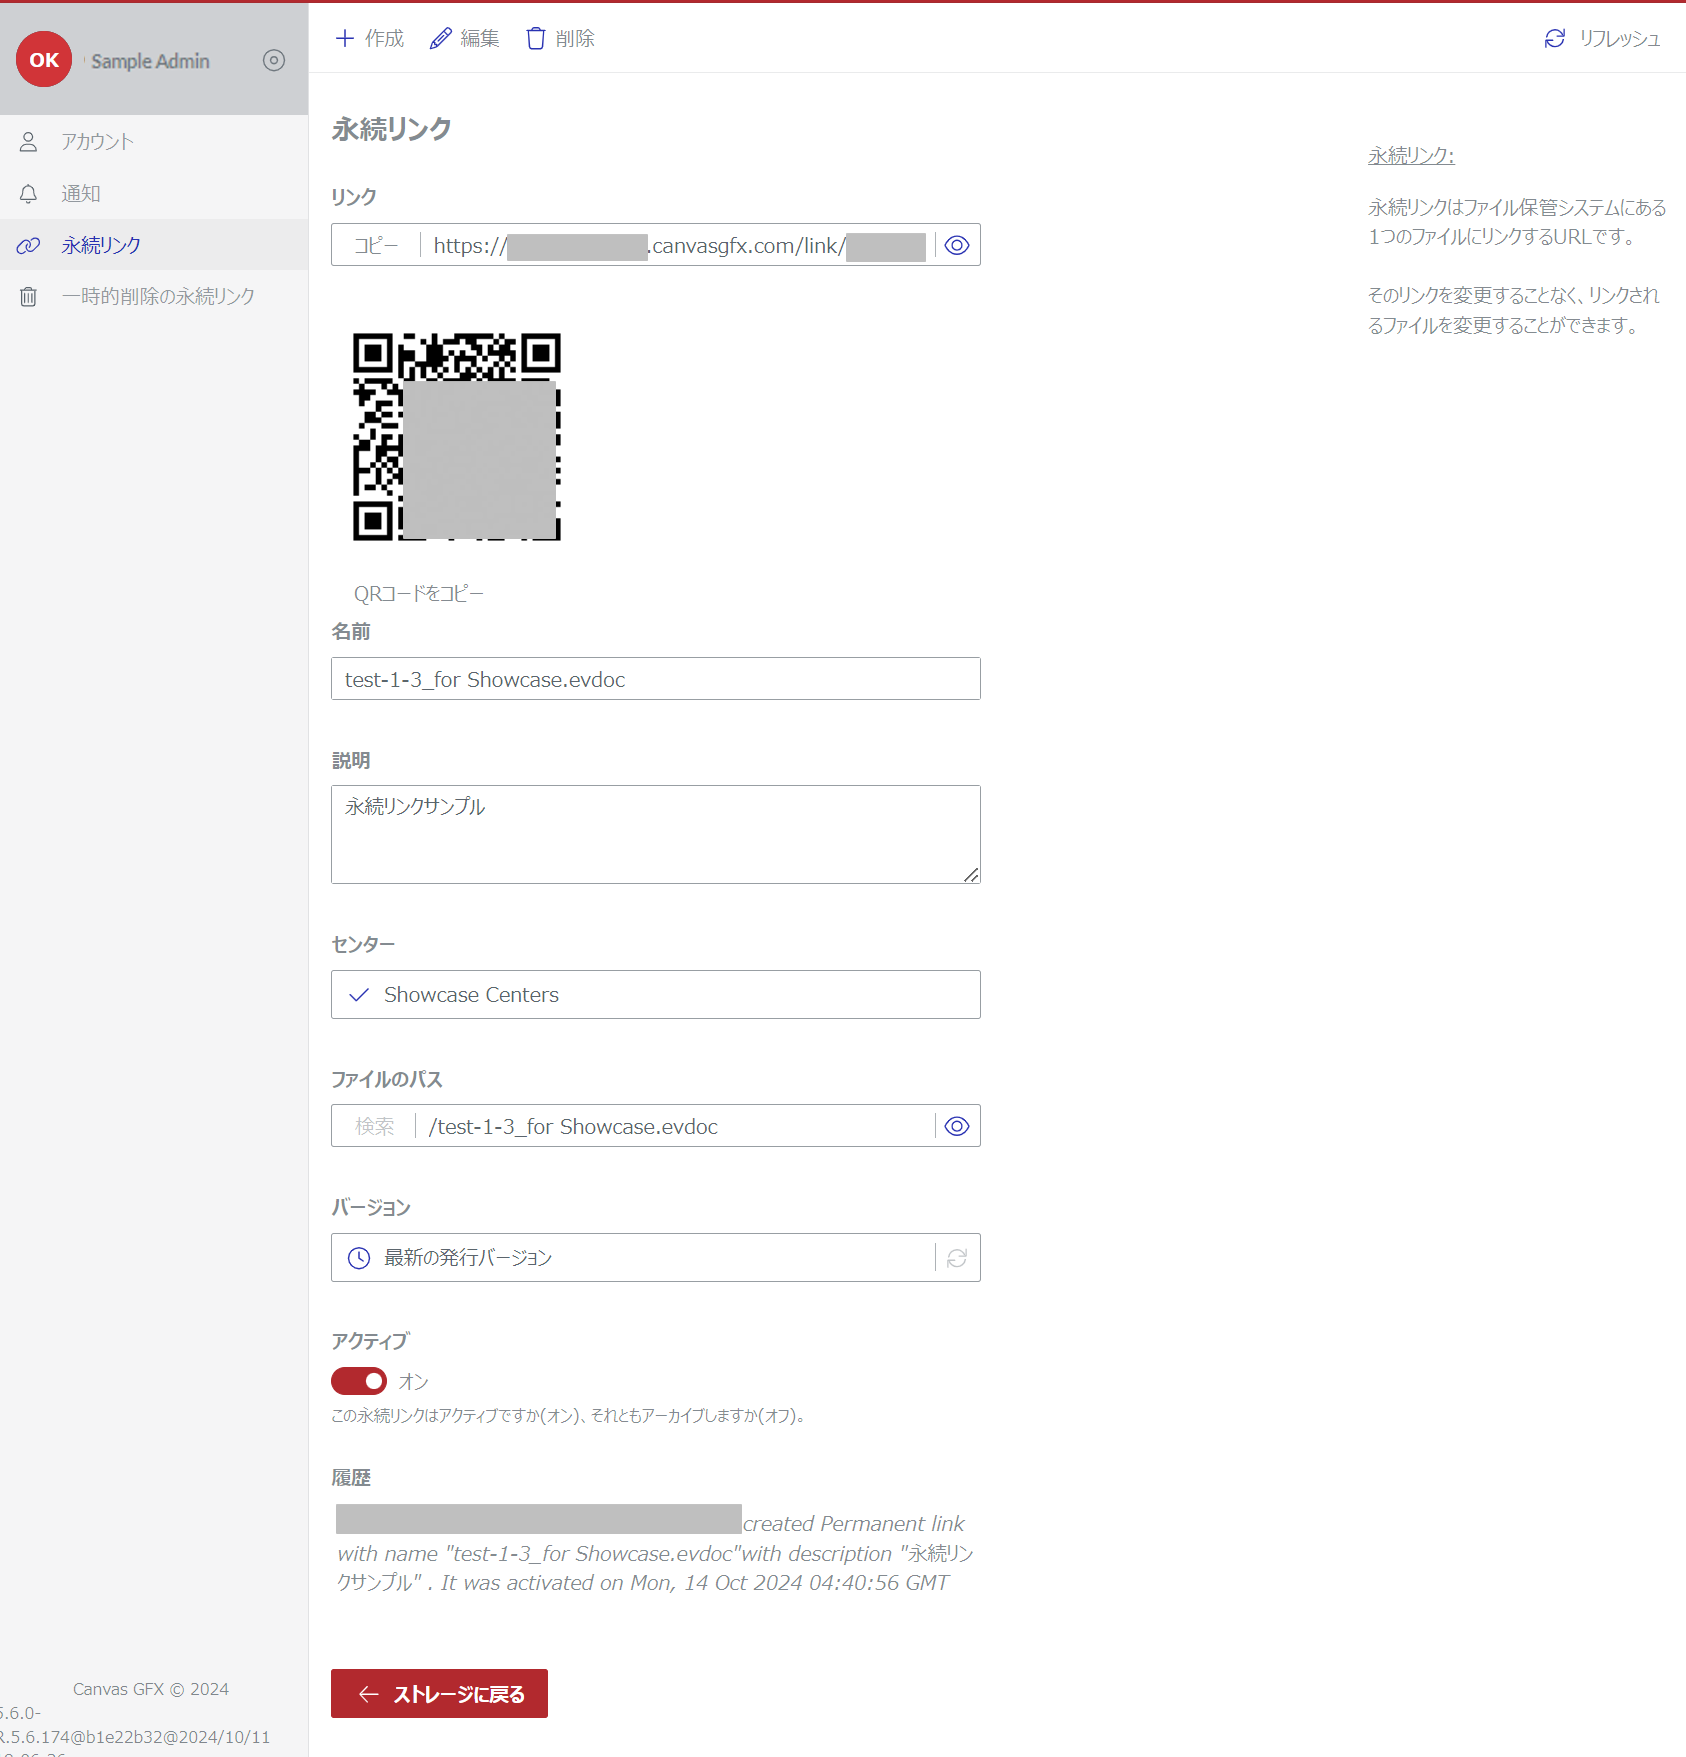Click the Sample Admin user name

(x=150, y=61)
